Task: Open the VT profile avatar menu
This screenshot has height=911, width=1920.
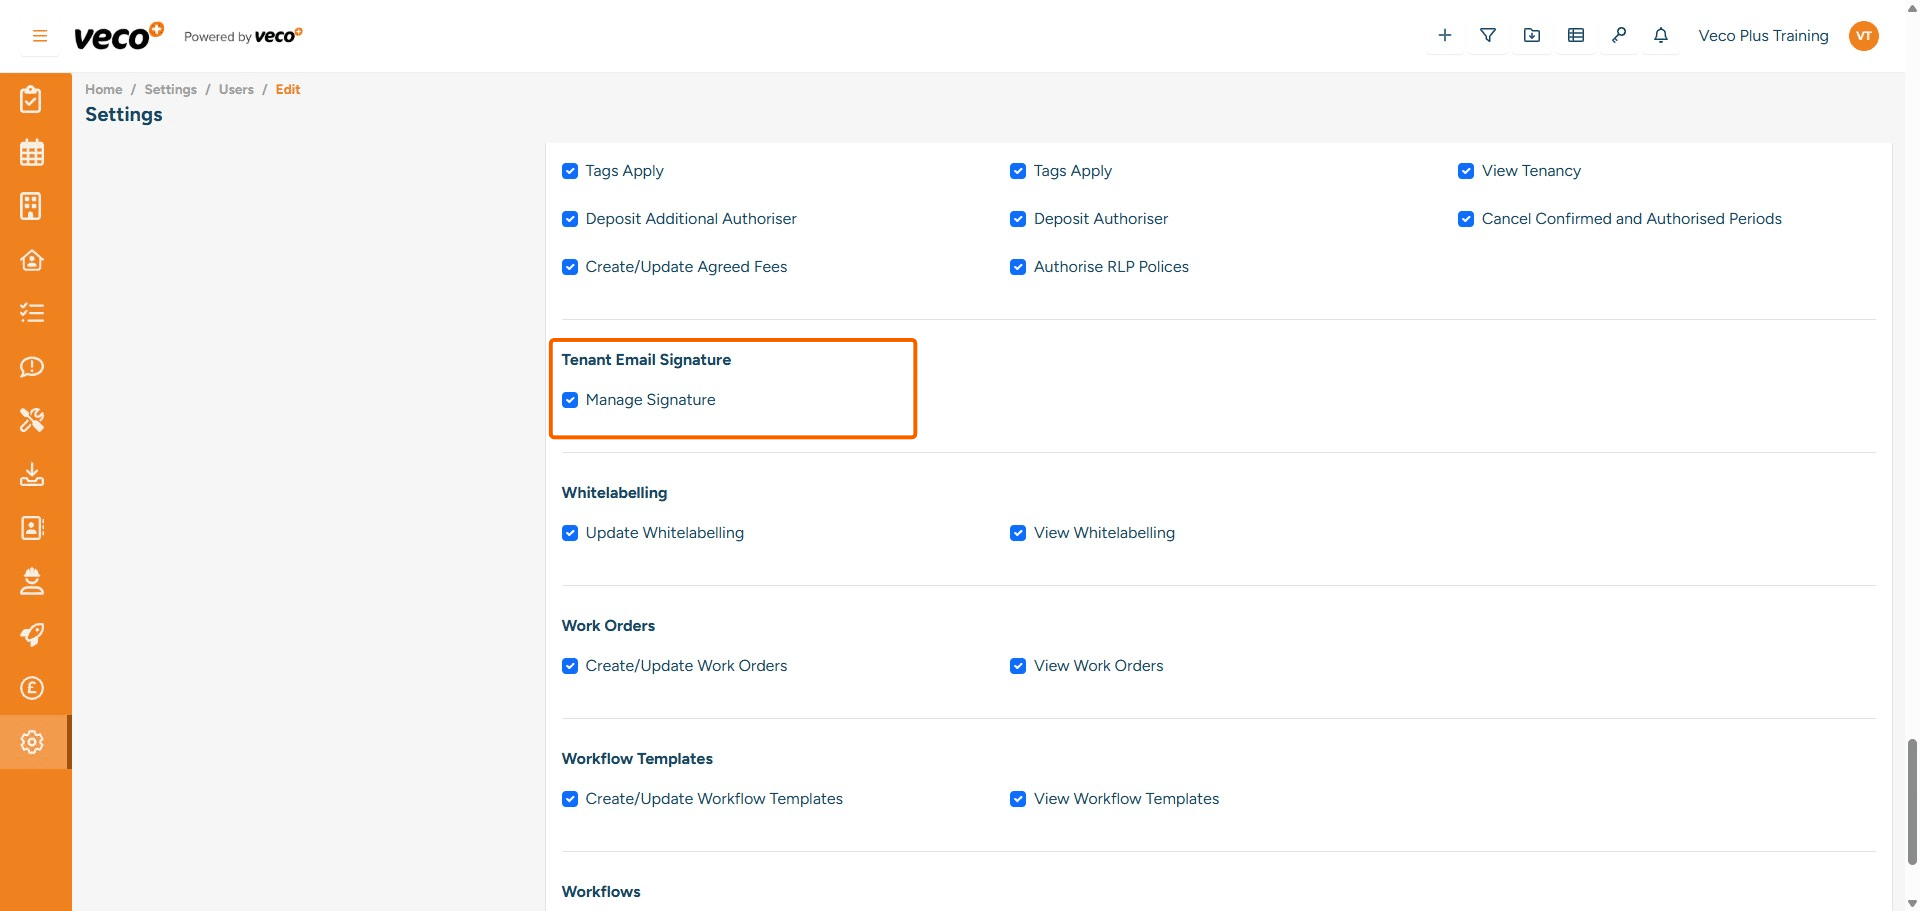Action: [1864, 35]
